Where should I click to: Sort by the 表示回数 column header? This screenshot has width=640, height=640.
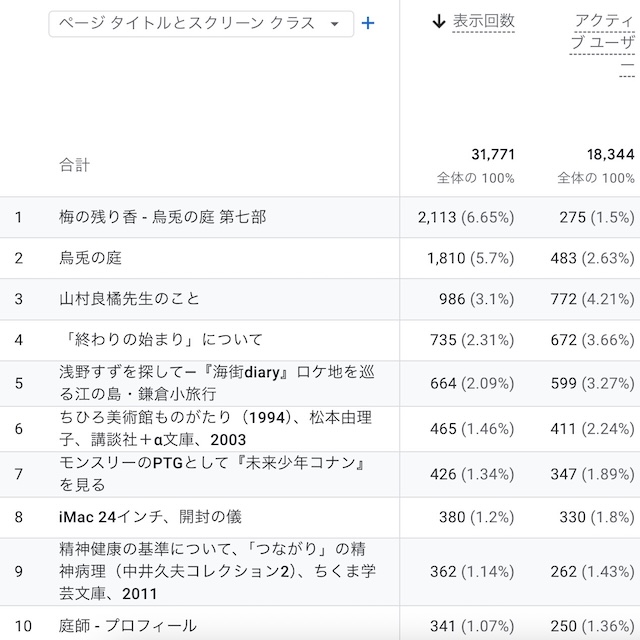click(x=483, y=21)
